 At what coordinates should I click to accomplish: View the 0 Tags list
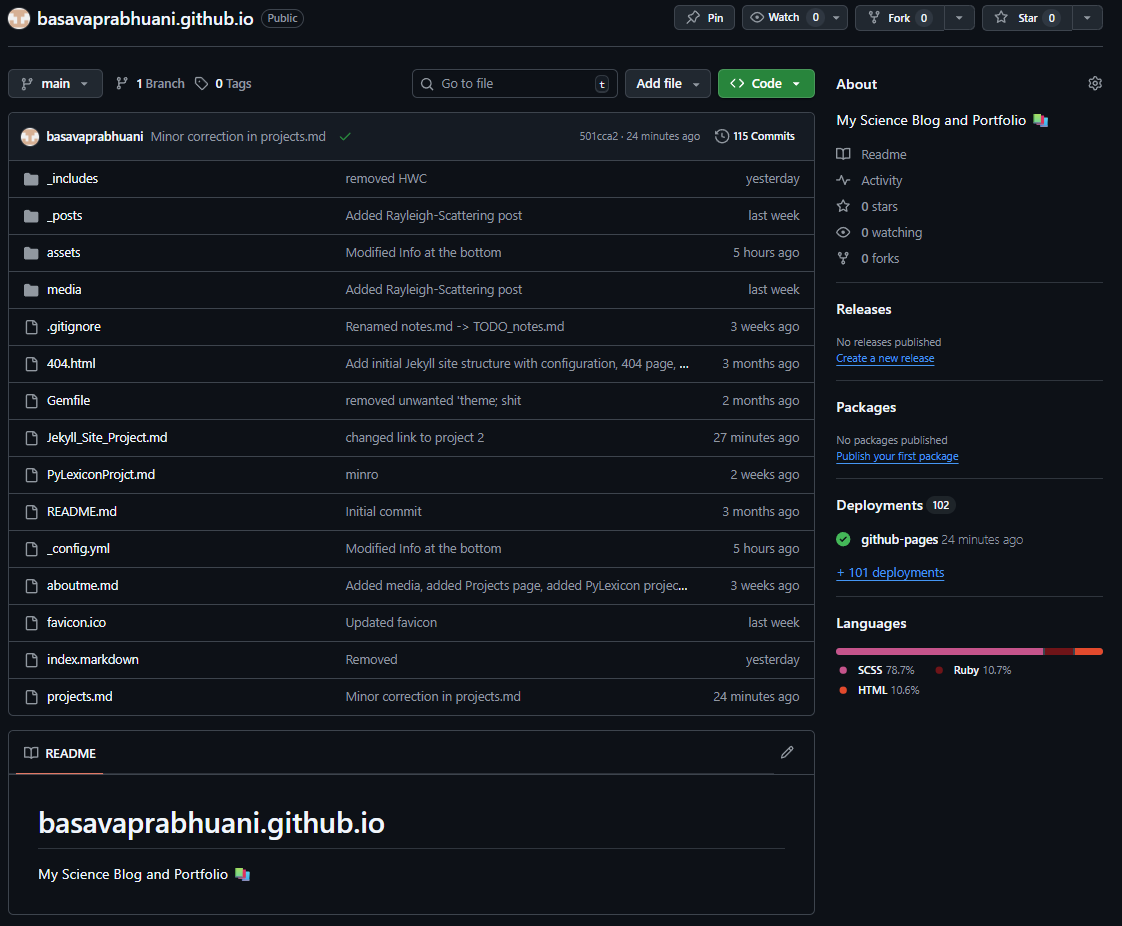coord(223,84)
